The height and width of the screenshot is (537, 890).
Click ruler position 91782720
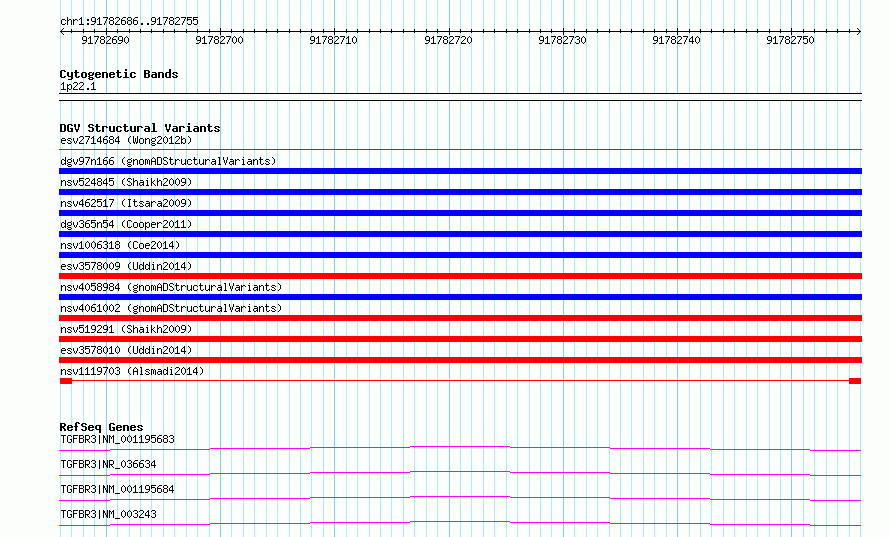tap(448, 40)
